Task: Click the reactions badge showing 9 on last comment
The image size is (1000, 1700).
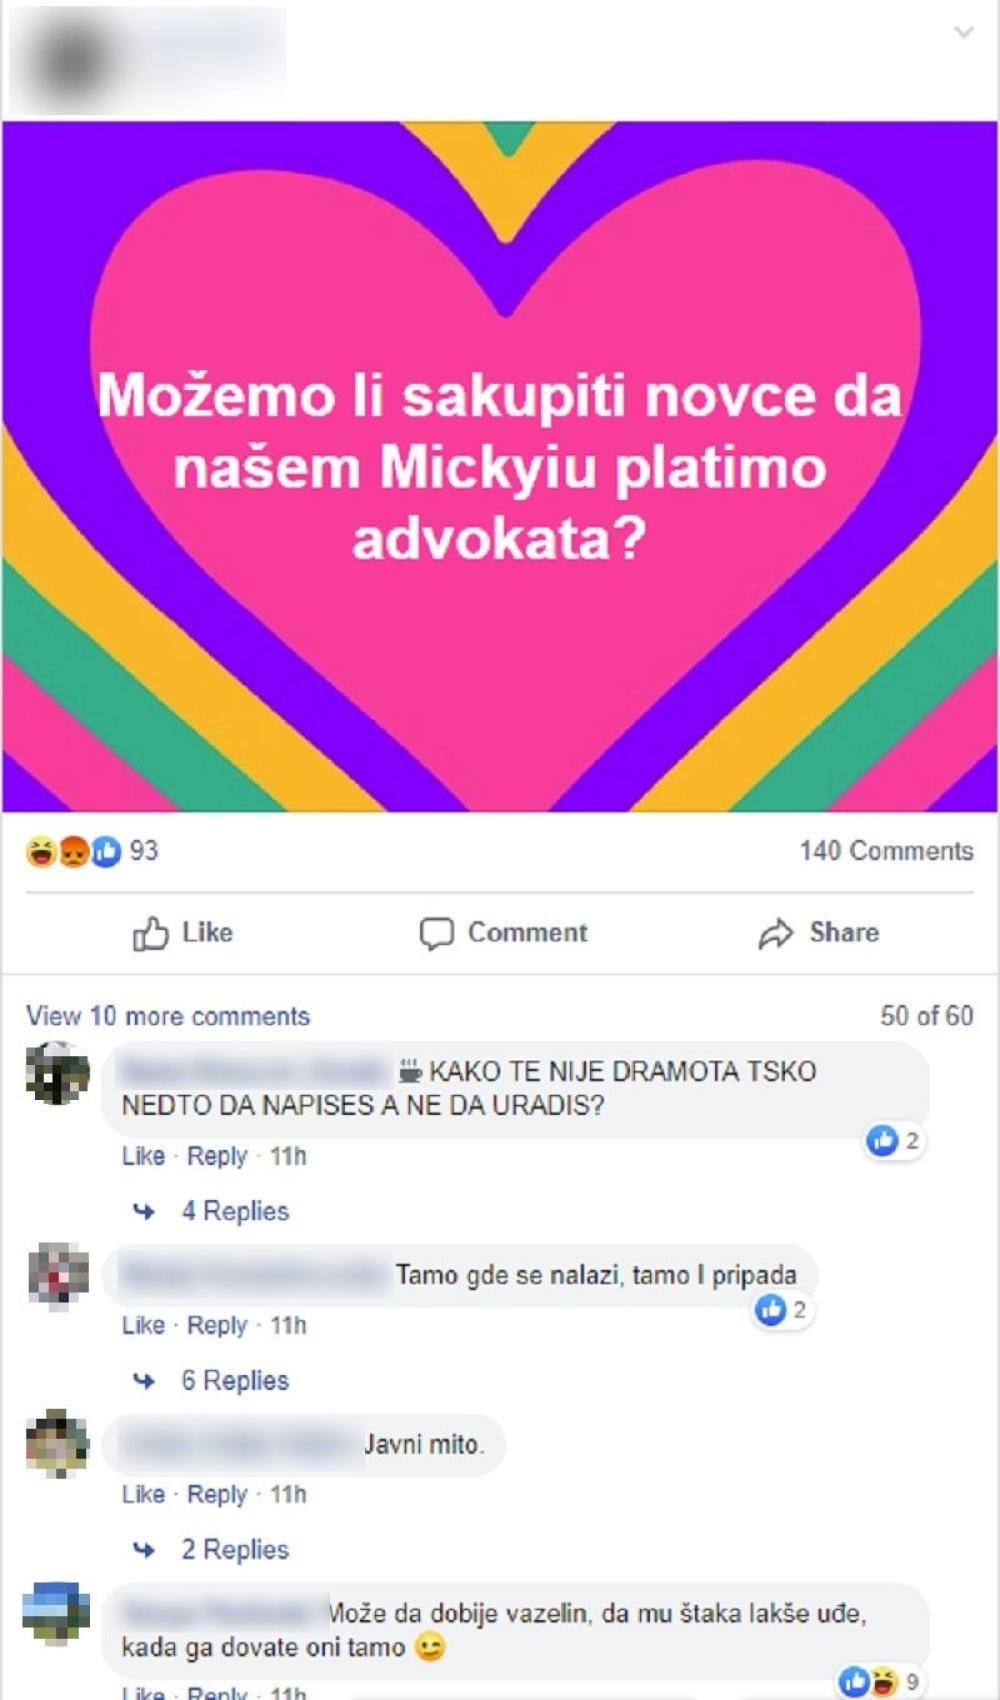Action: click(x=879, y=1682)
